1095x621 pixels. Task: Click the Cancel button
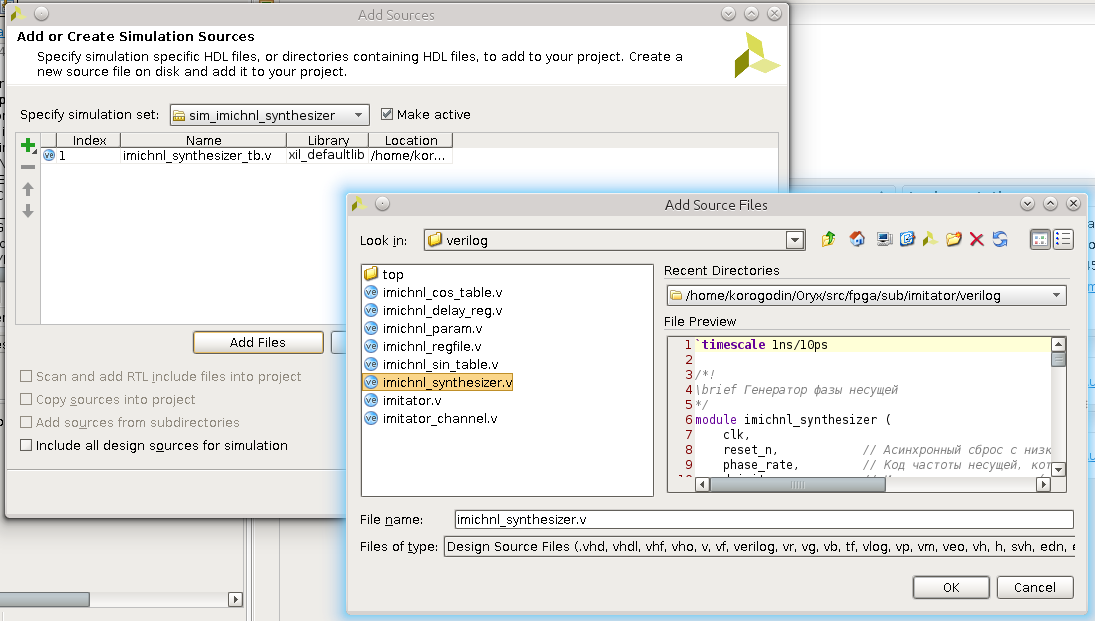pos(1035,587)
